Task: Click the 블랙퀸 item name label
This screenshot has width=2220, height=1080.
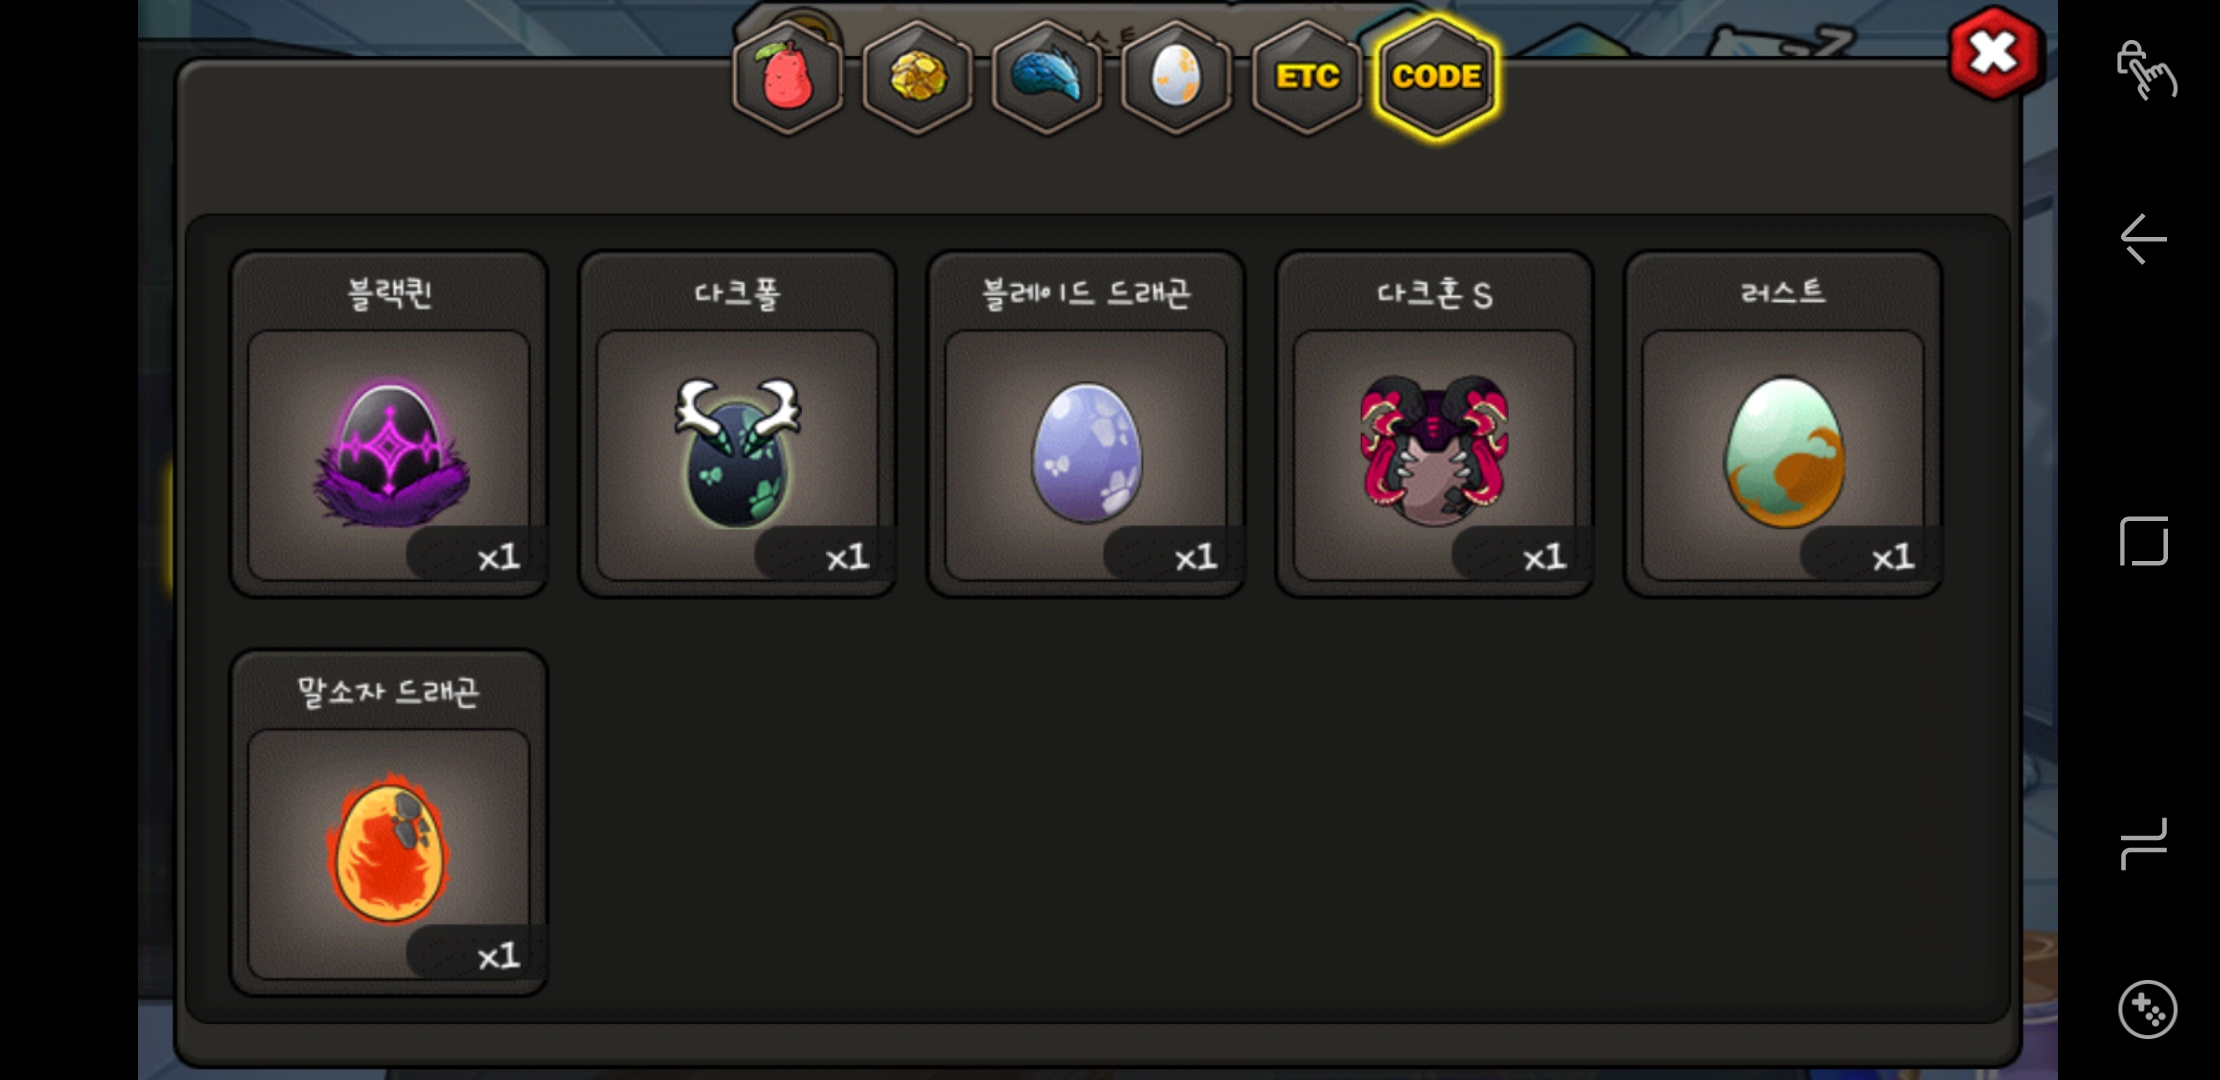Action: (x=389, y=293)
